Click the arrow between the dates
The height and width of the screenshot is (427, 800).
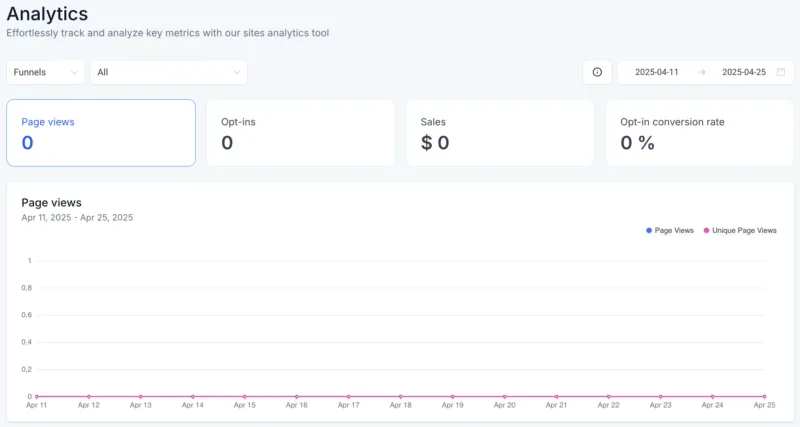tap(701, 72)
